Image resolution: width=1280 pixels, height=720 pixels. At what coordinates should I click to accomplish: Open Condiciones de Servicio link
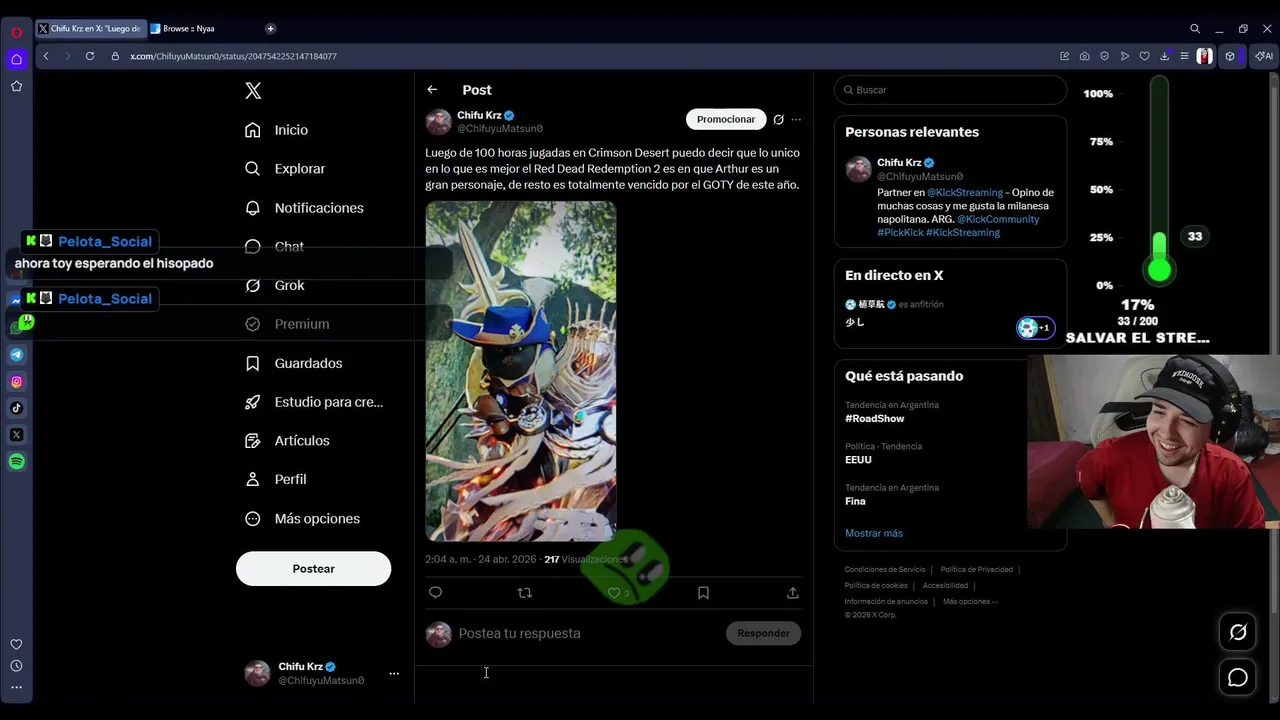(x=885, y=570)
